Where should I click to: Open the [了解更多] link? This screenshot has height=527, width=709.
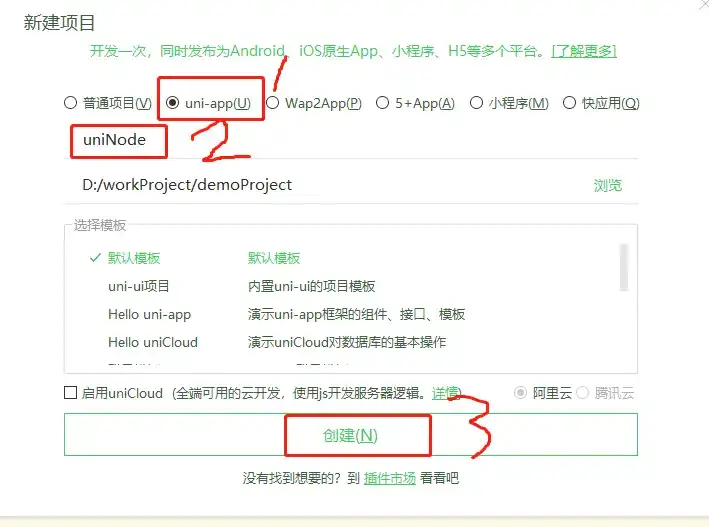click(584, 51)
